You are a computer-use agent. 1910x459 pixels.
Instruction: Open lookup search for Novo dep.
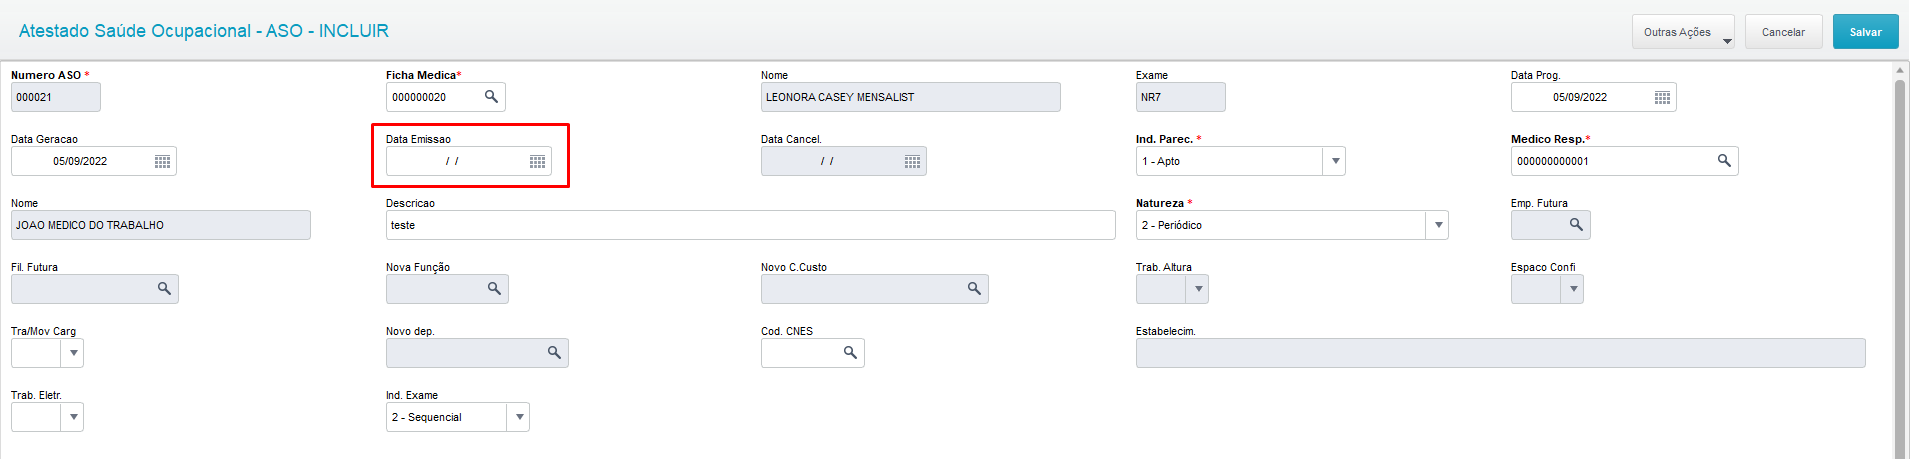(554, 353)
